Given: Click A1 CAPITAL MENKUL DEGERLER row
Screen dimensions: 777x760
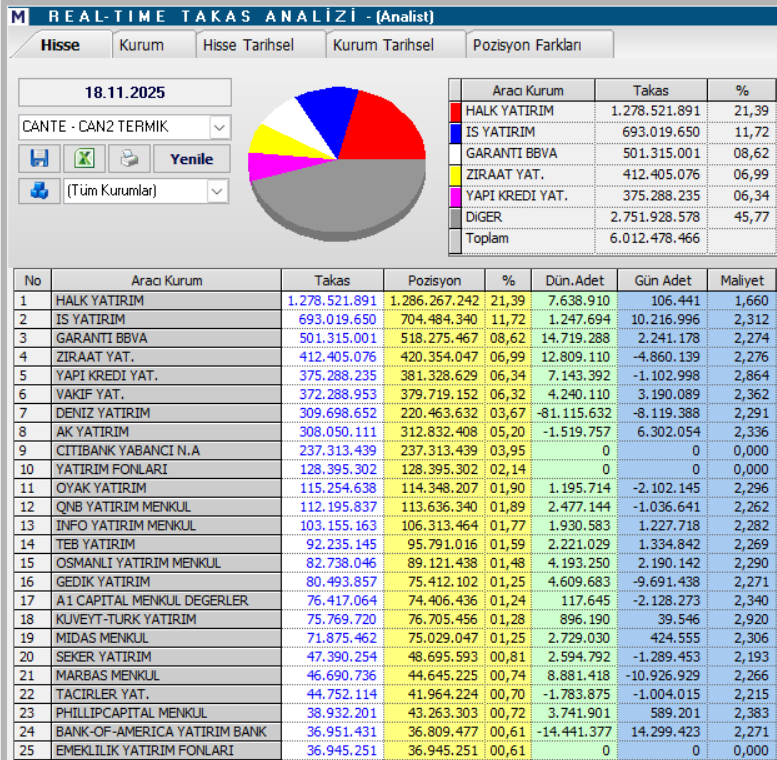Looking at the screenshot, I should (394, 600).
